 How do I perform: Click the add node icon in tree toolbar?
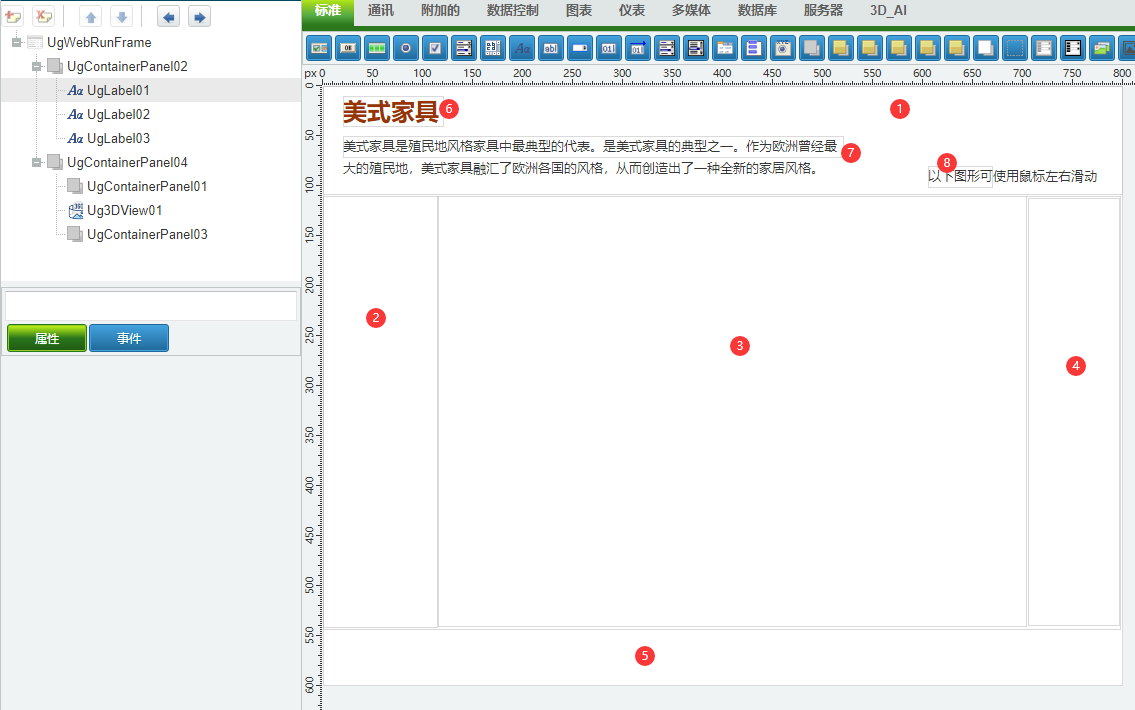point(13,16)
